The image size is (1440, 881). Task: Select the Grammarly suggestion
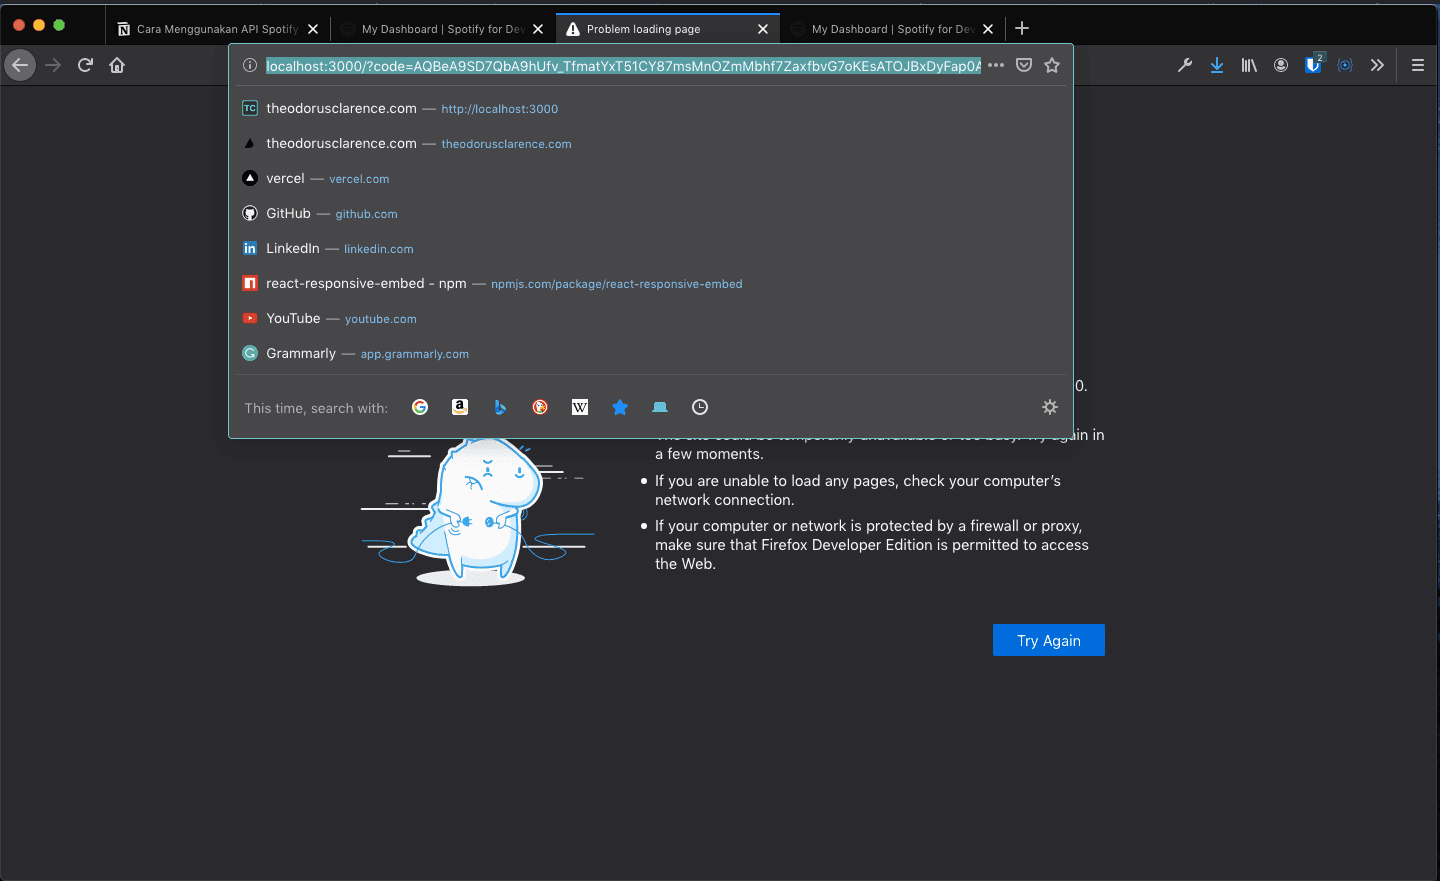(x=651, y=353)
